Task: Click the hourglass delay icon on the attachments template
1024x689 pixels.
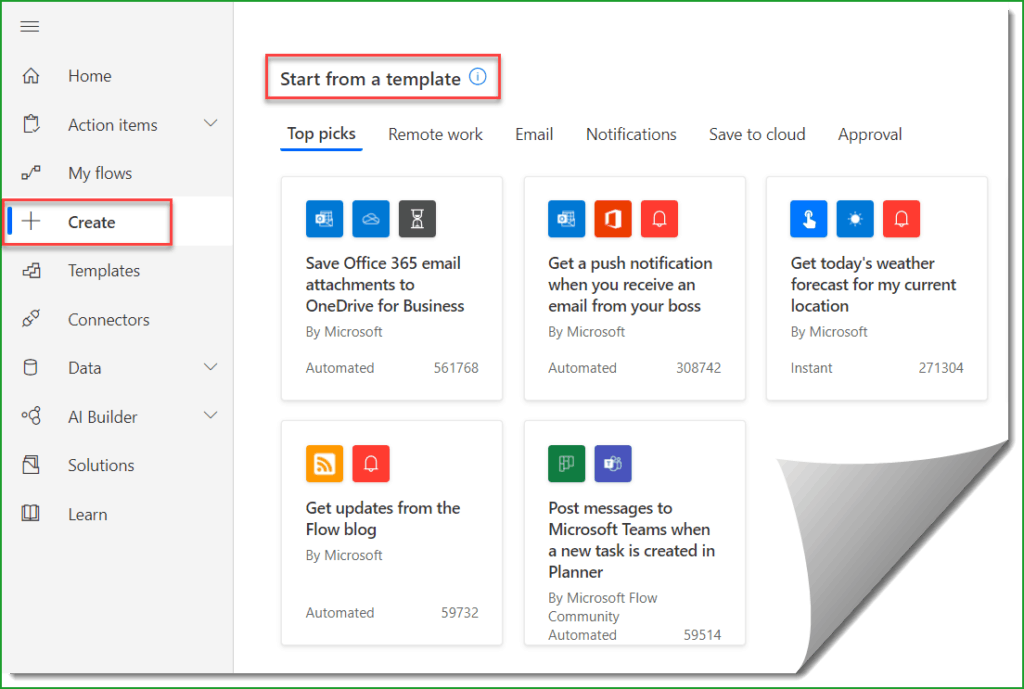Action: (x=417, y=218)
